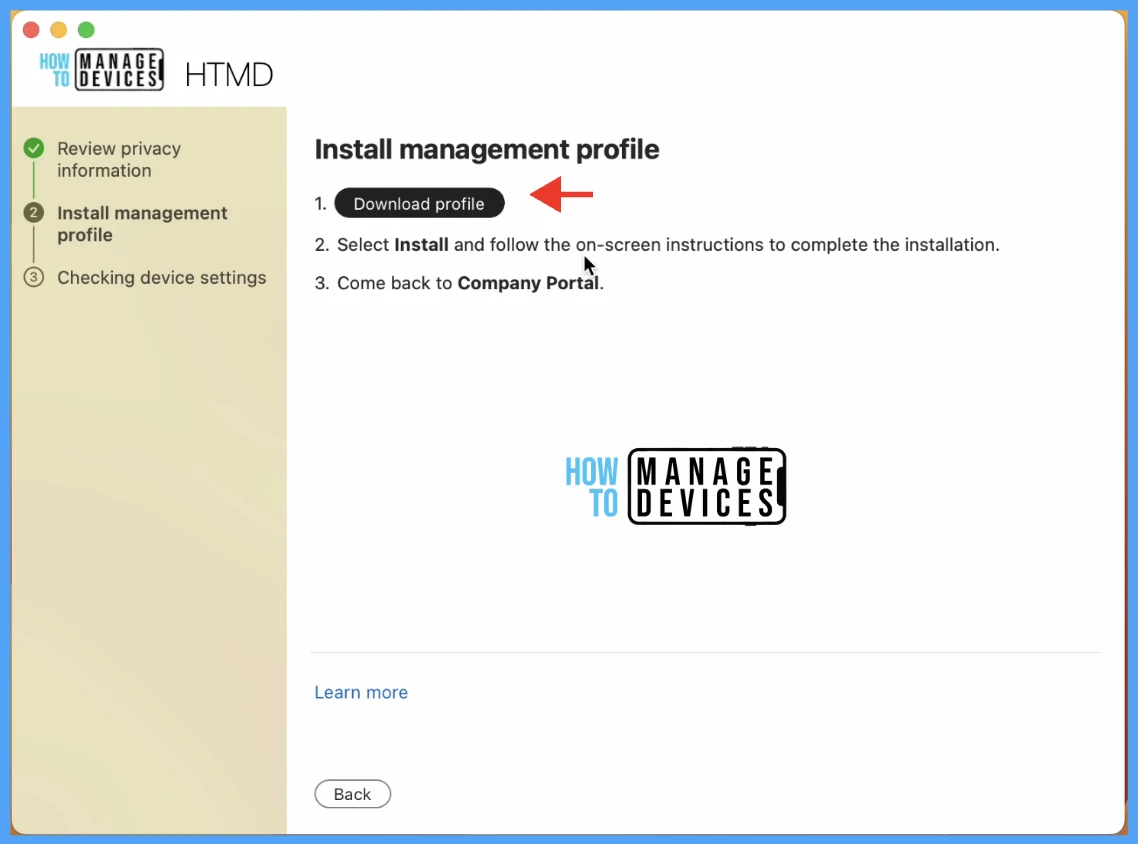Image resolution: width=1138 pixels, height=844 pixels.
Task: Click the How To Manage Devices header logo
Action: pyautogui.click(x=102, y=70)
